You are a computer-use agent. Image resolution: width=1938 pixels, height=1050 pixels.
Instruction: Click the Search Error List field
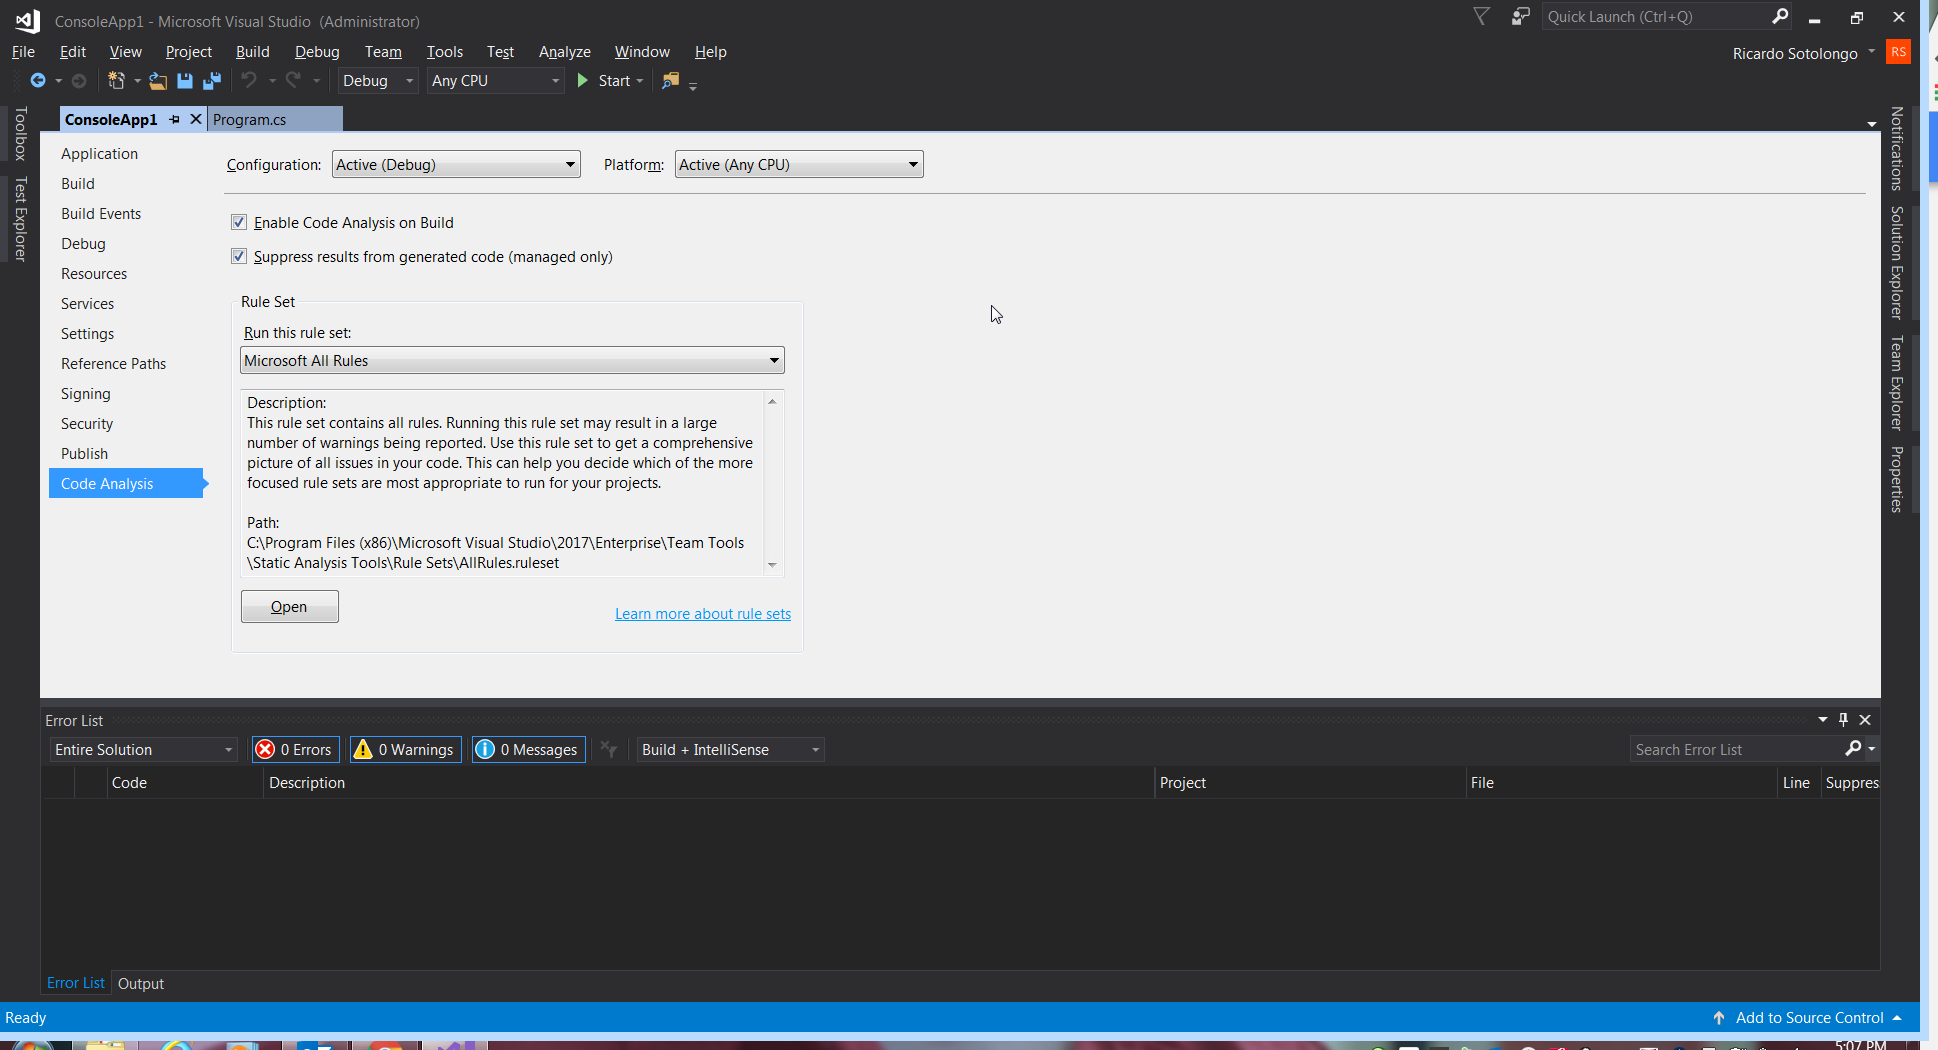point(1736,750)
